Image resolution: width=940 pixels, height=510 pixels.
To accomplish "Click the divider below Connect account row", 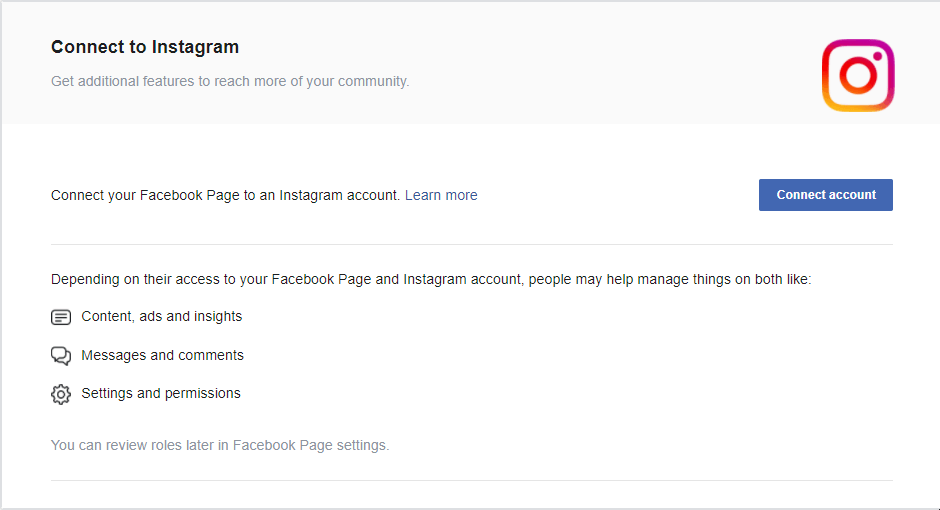I will point(472,245).
